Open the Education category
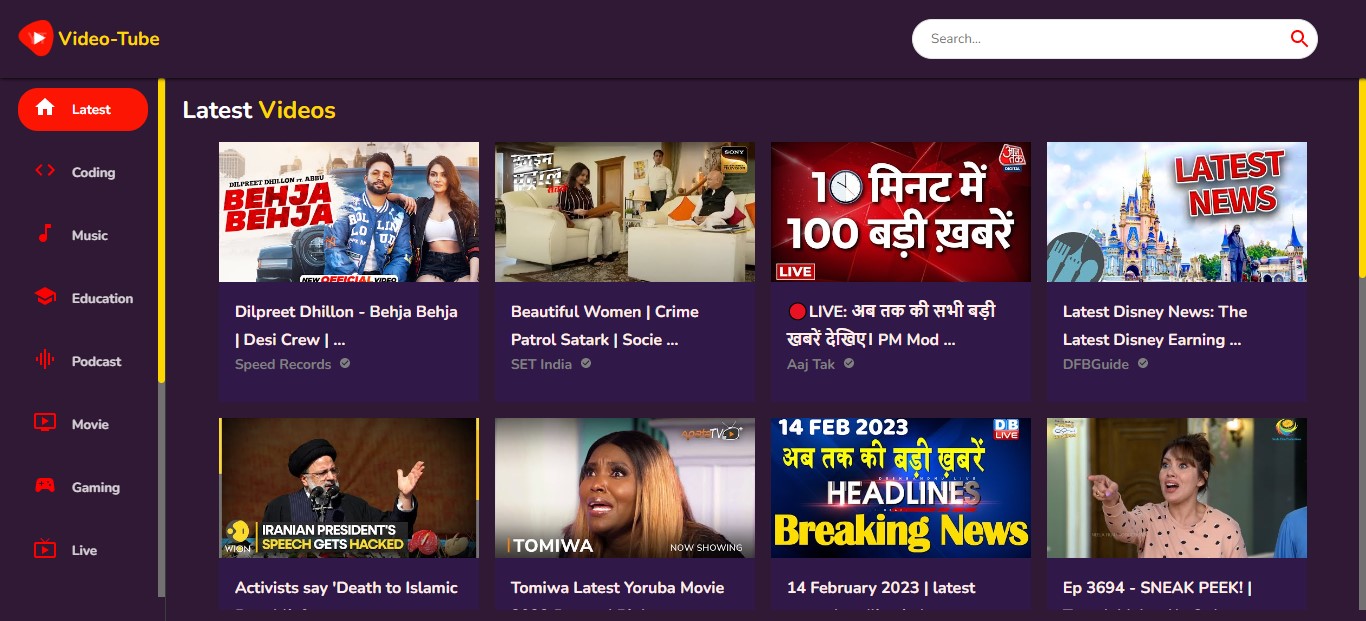 83,298
